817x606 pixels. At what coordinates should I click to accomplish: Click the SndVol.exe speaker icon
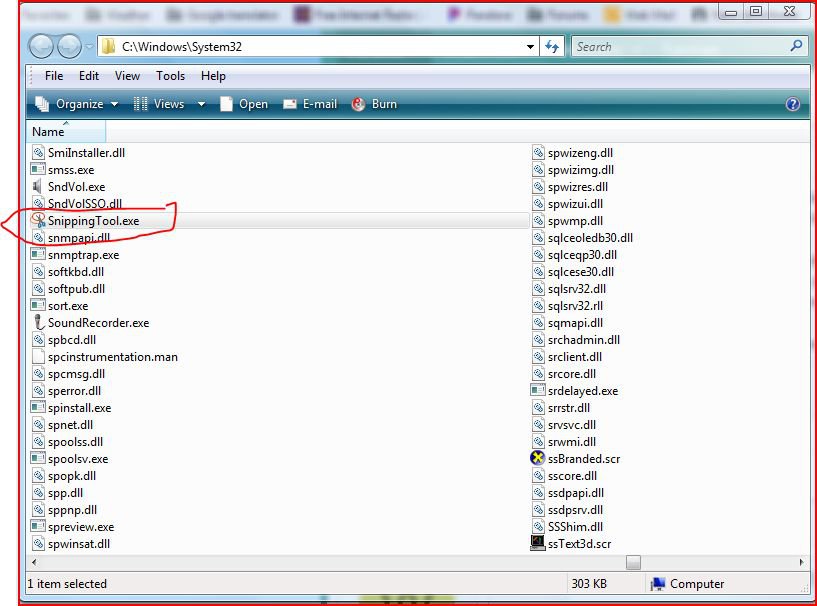click(x=37, y=186)
